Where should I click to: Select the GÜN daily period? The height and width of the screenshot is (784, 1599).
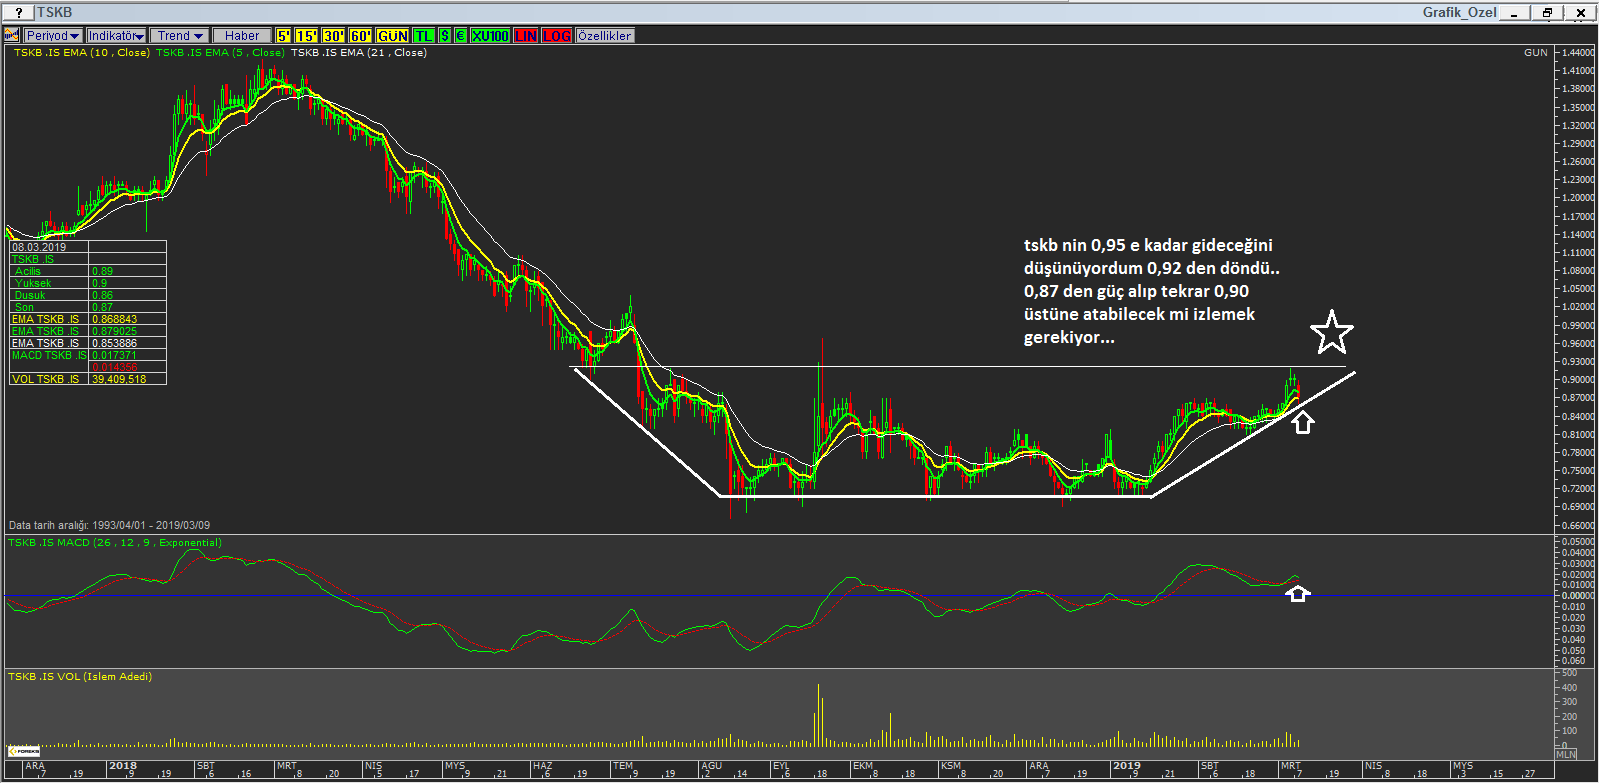[x=393, y=35]
